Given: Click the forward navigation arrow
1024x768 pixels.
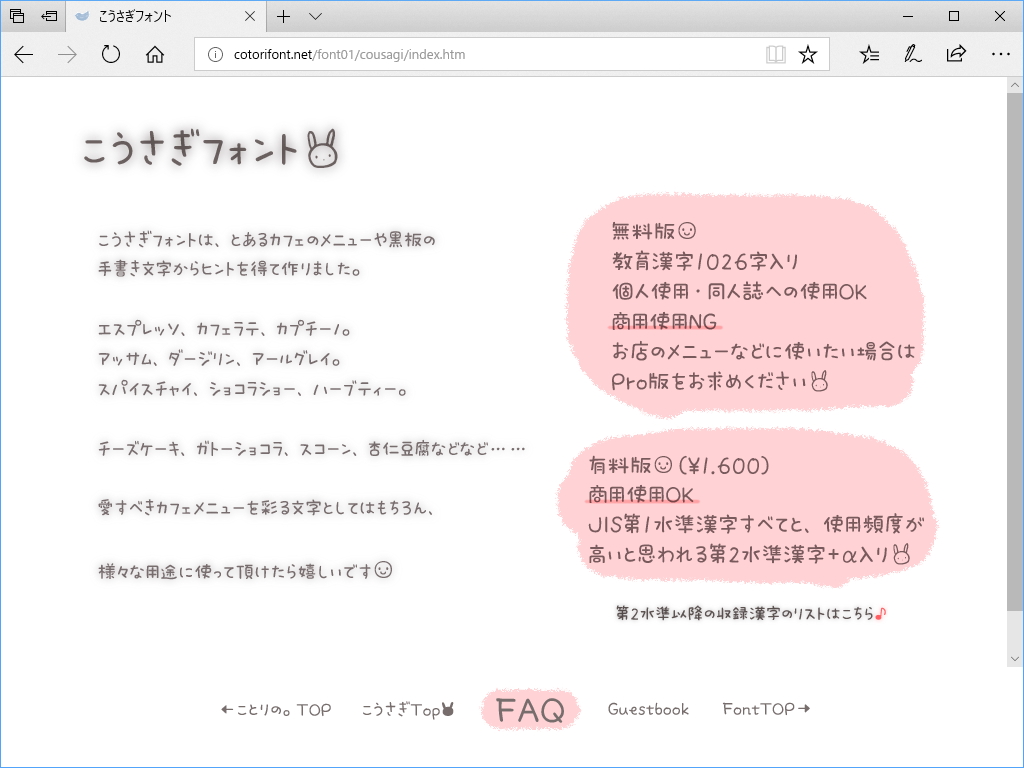Looking at the screenshot, I should tap(66, 54).
